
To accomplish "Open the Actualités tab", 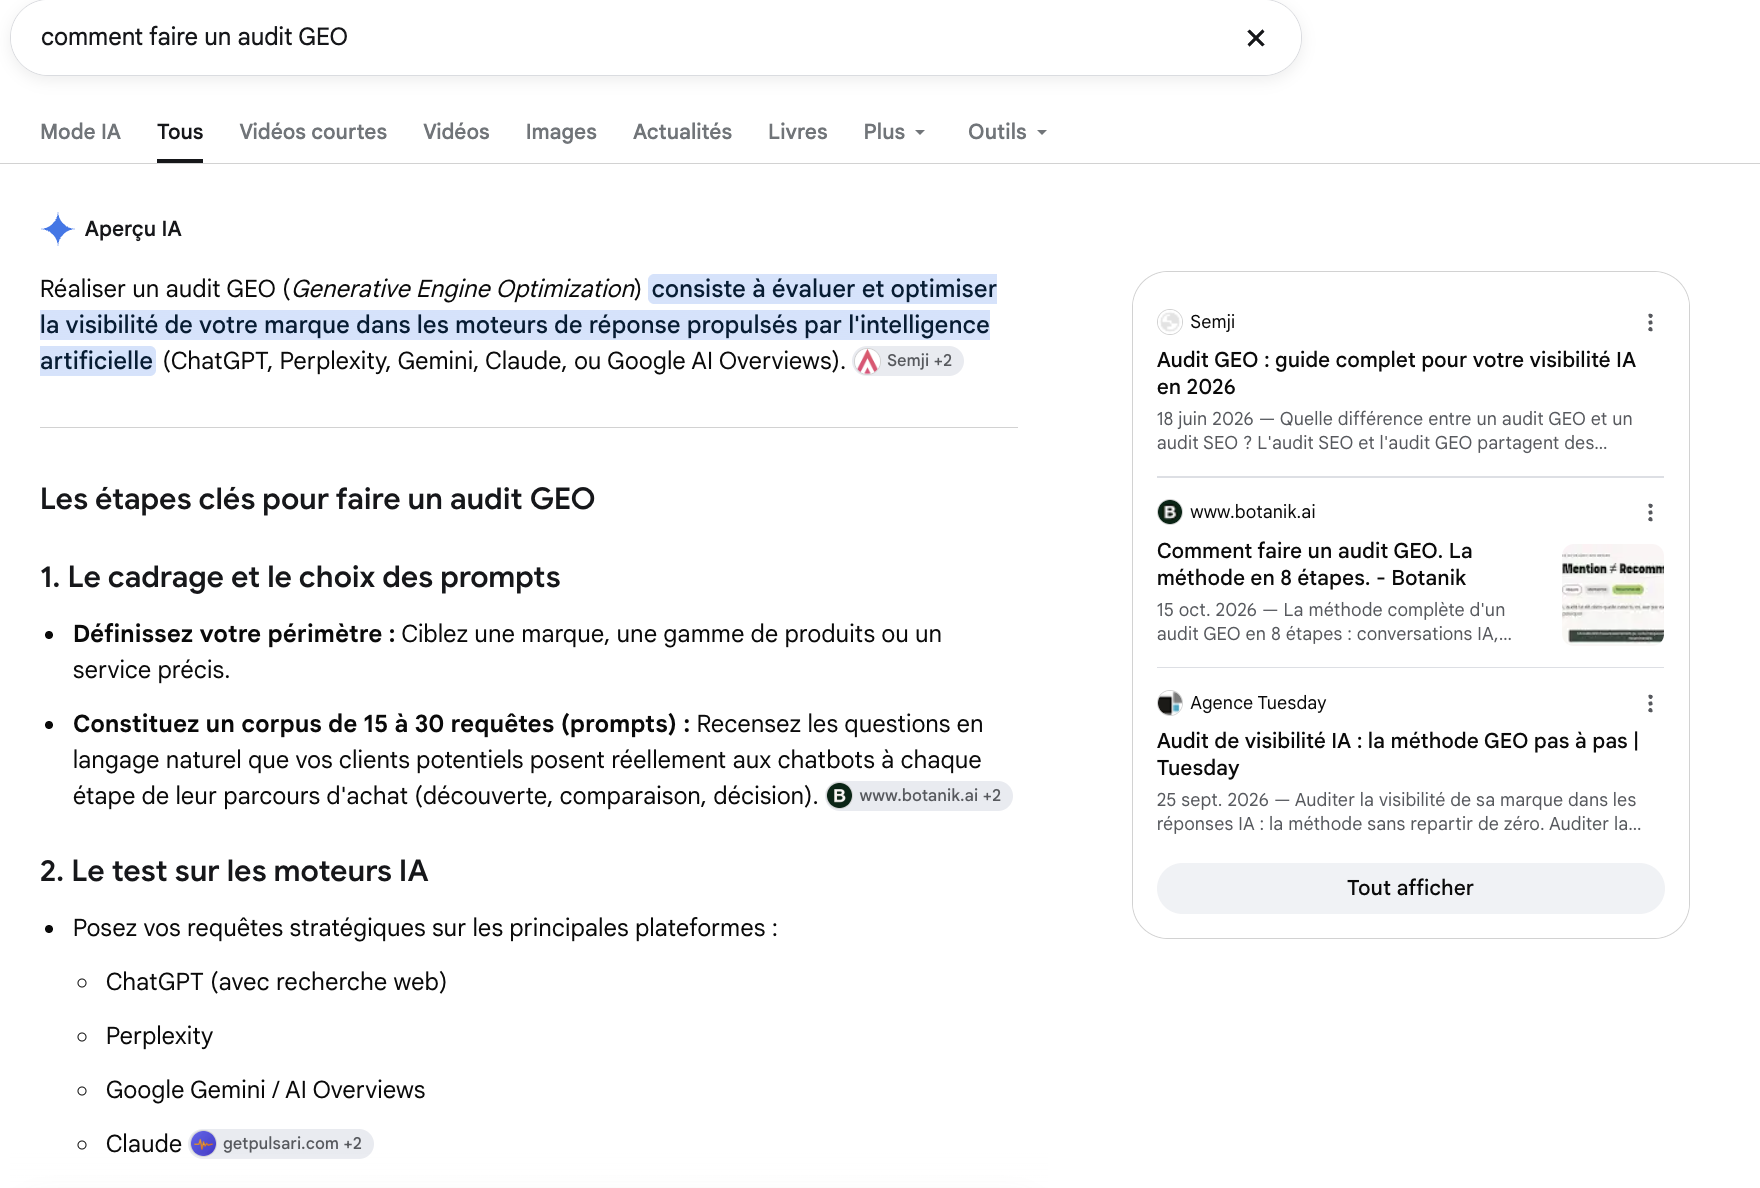I will pyautogui.click(x=682, y=132).
